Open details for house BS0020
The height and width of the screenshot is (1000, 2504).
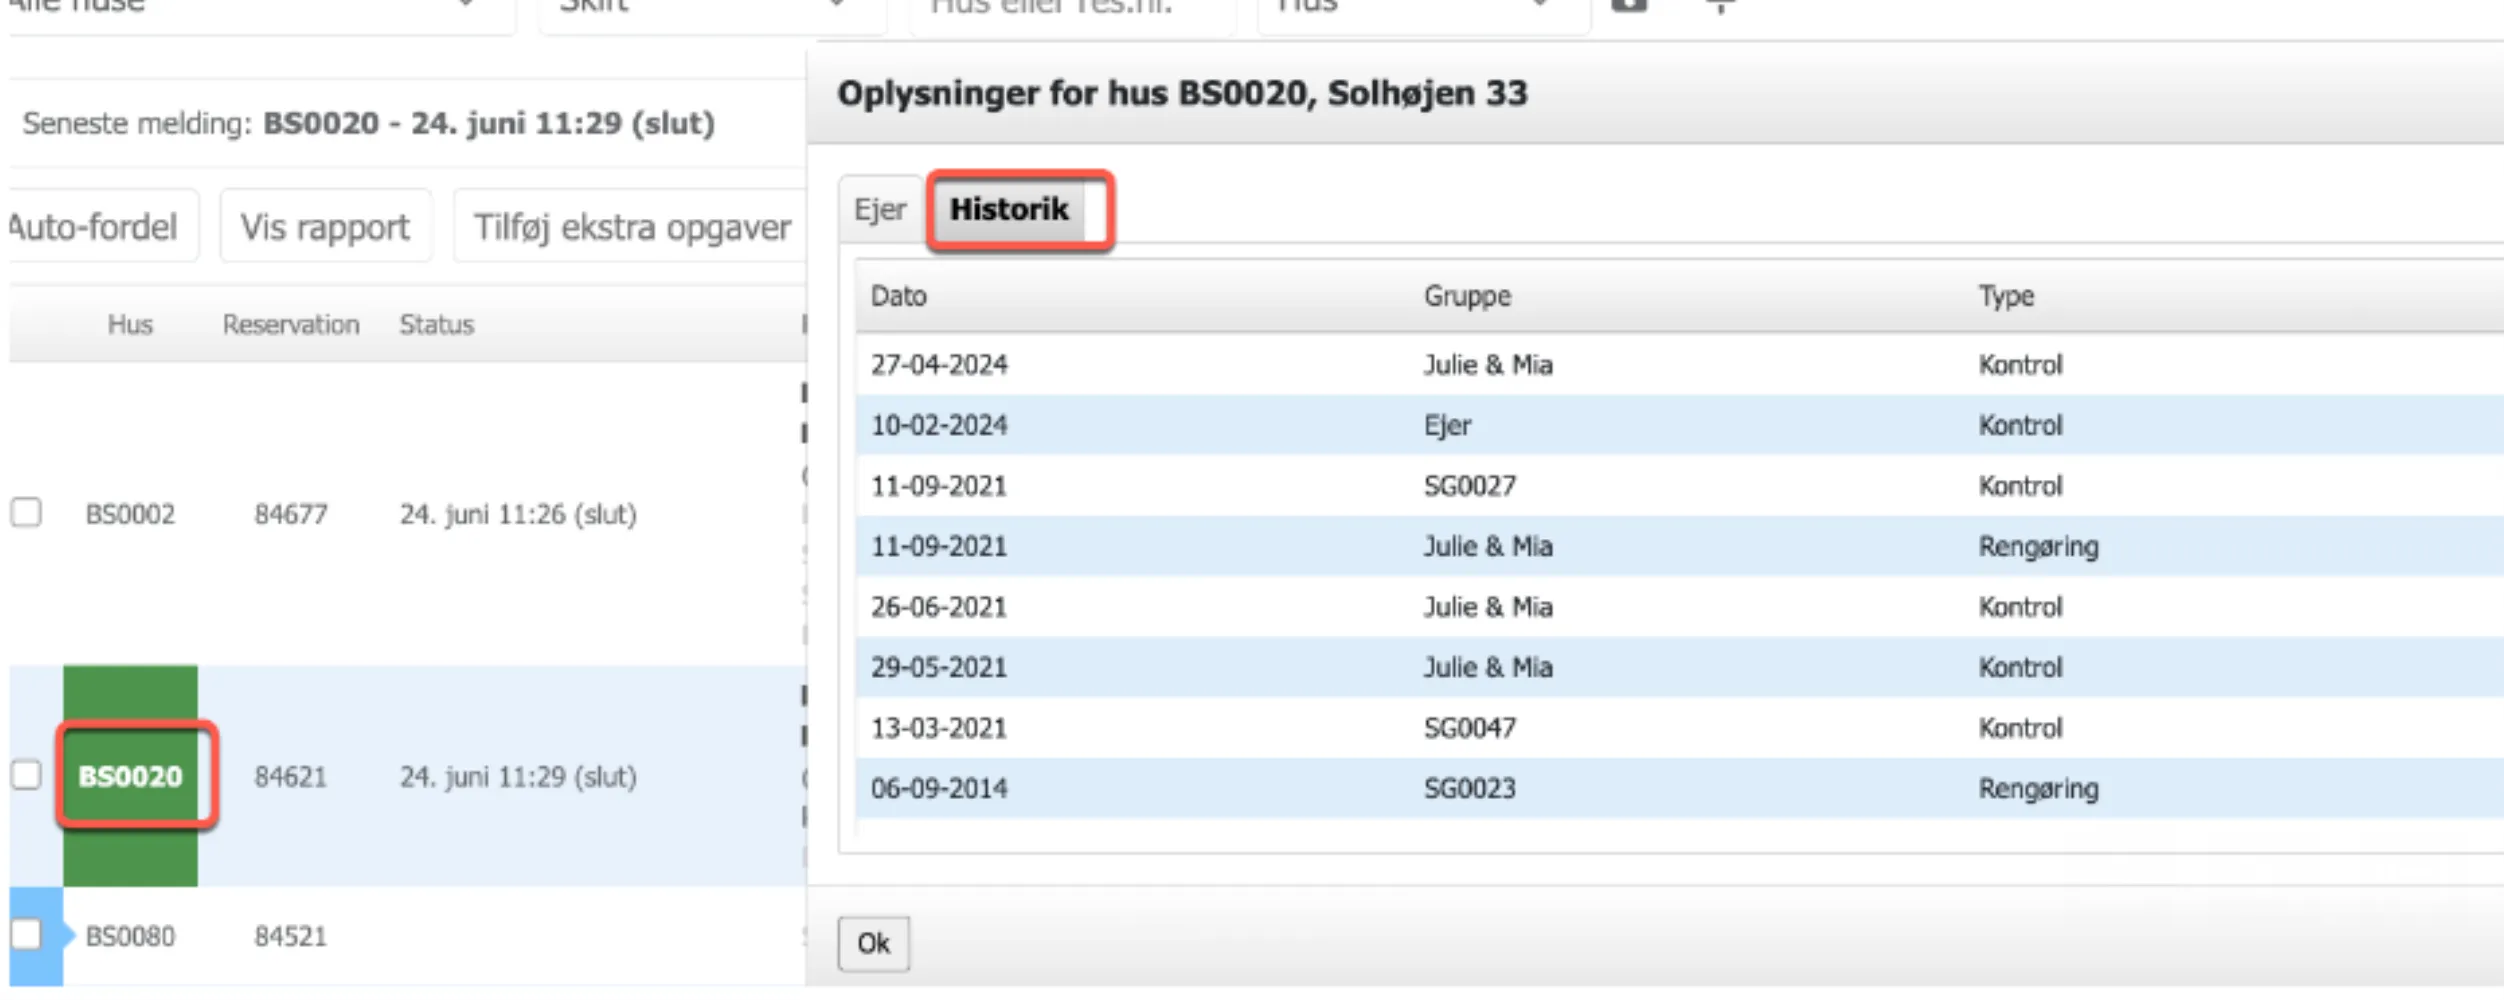132,775
